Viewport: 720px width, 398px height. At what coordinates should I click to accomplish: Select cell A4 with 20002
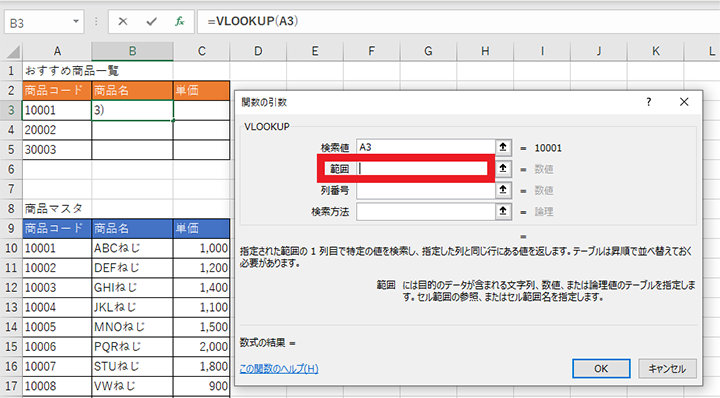point(57,130)
